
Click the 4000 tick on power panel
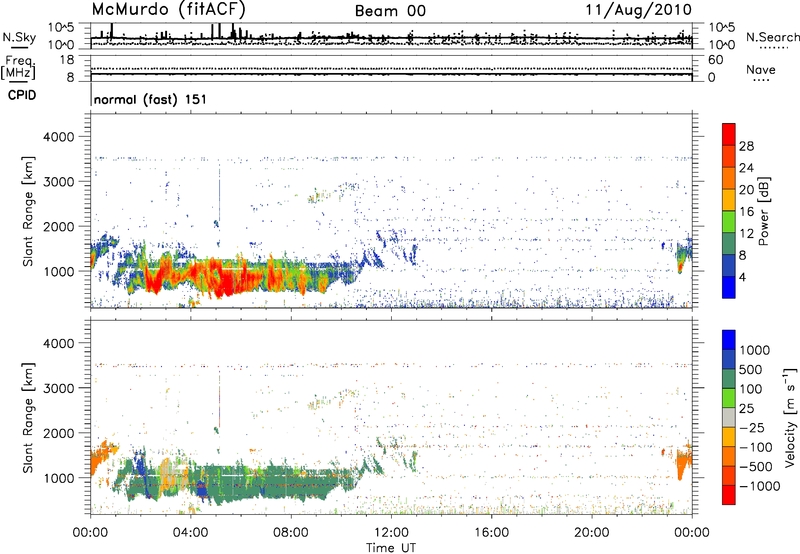[x=59, y=137]
